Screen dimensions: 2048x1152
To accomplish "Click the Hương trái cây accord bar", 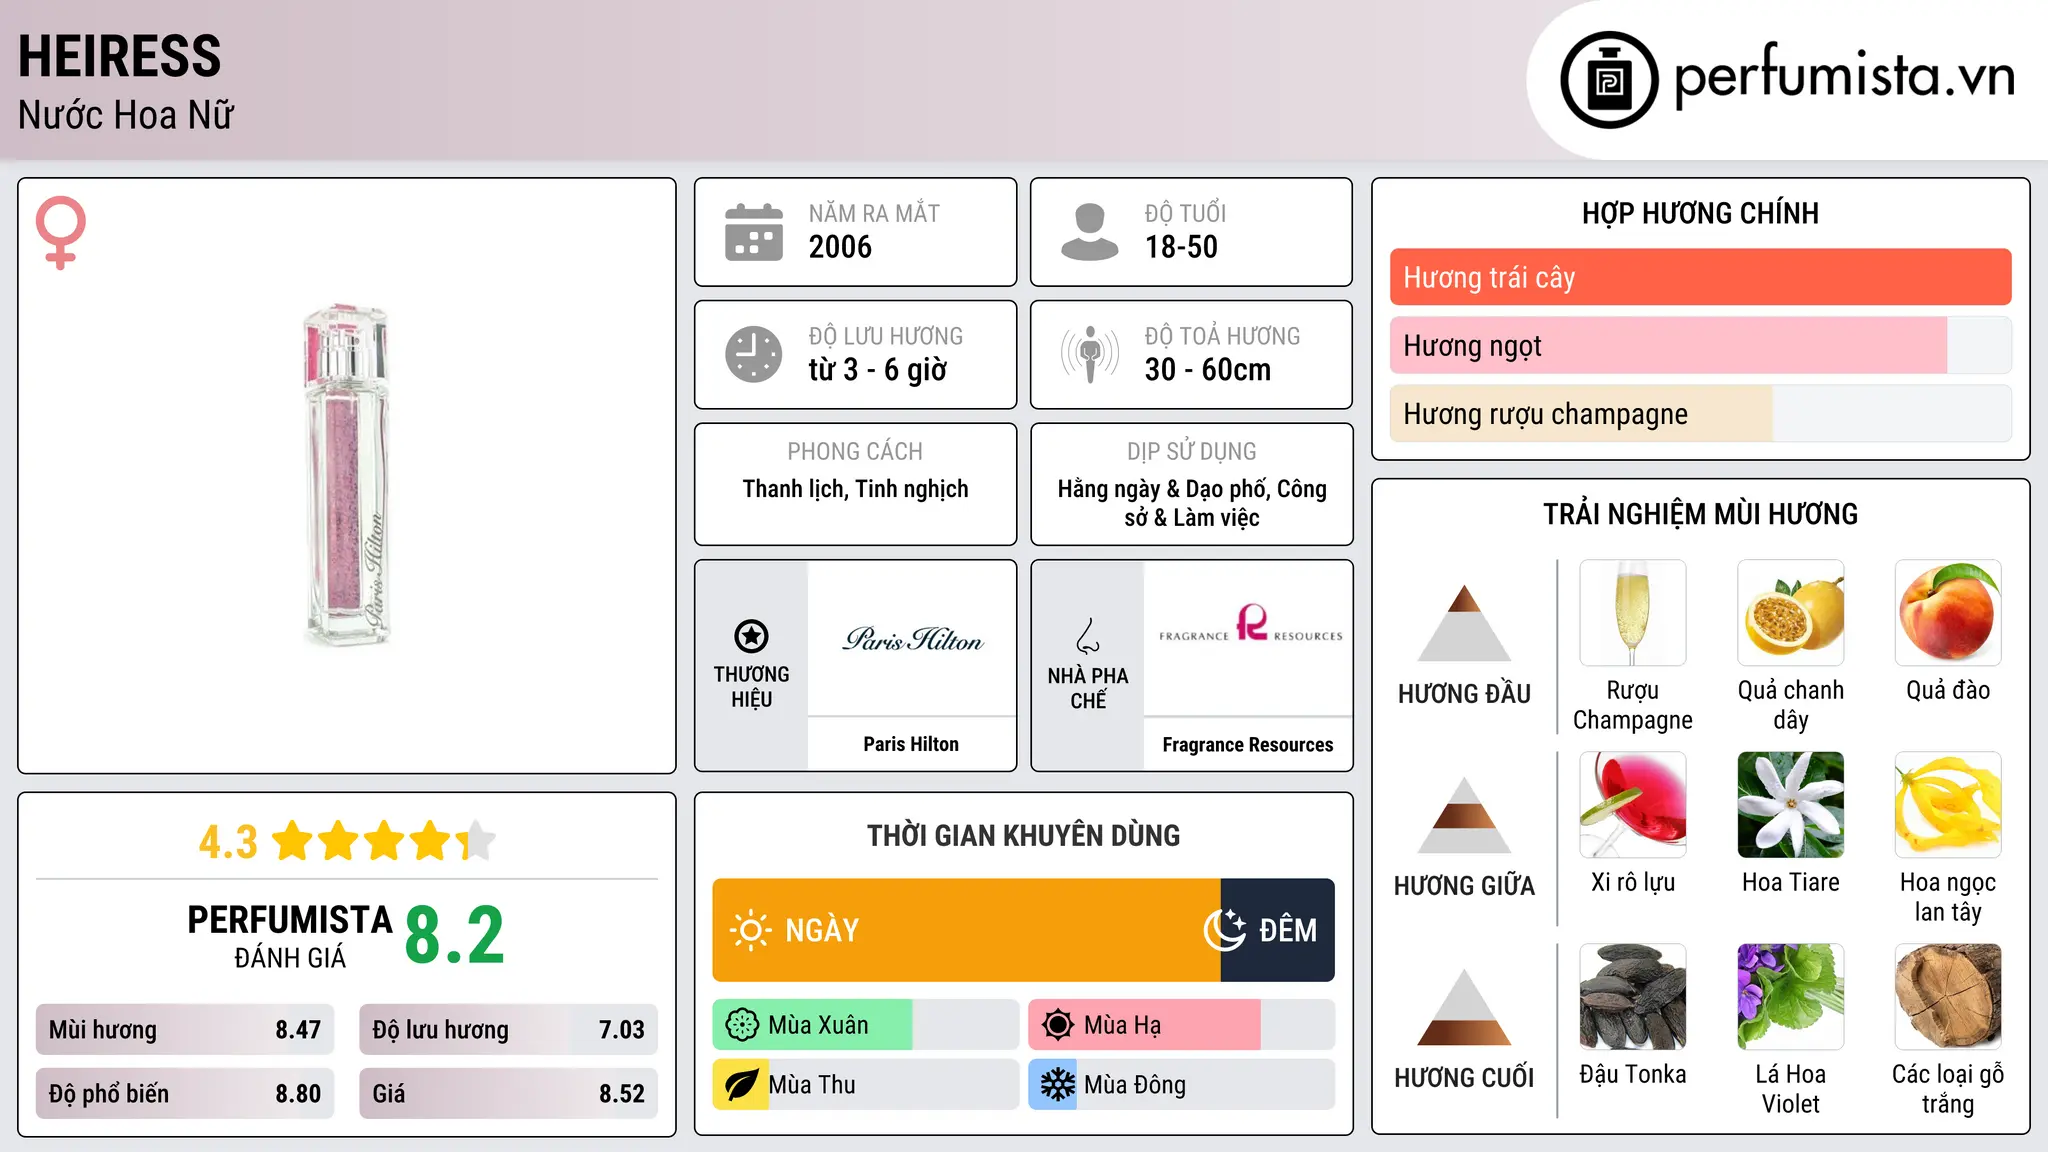I will click(x=1701, y=277).
